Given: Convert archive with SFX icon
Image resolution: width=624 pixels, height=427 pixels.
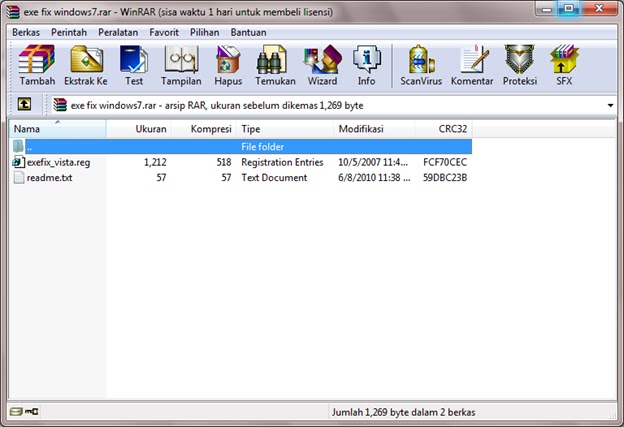Looking at the screenshot, I should pyautogui.click(x=564, y=60).
